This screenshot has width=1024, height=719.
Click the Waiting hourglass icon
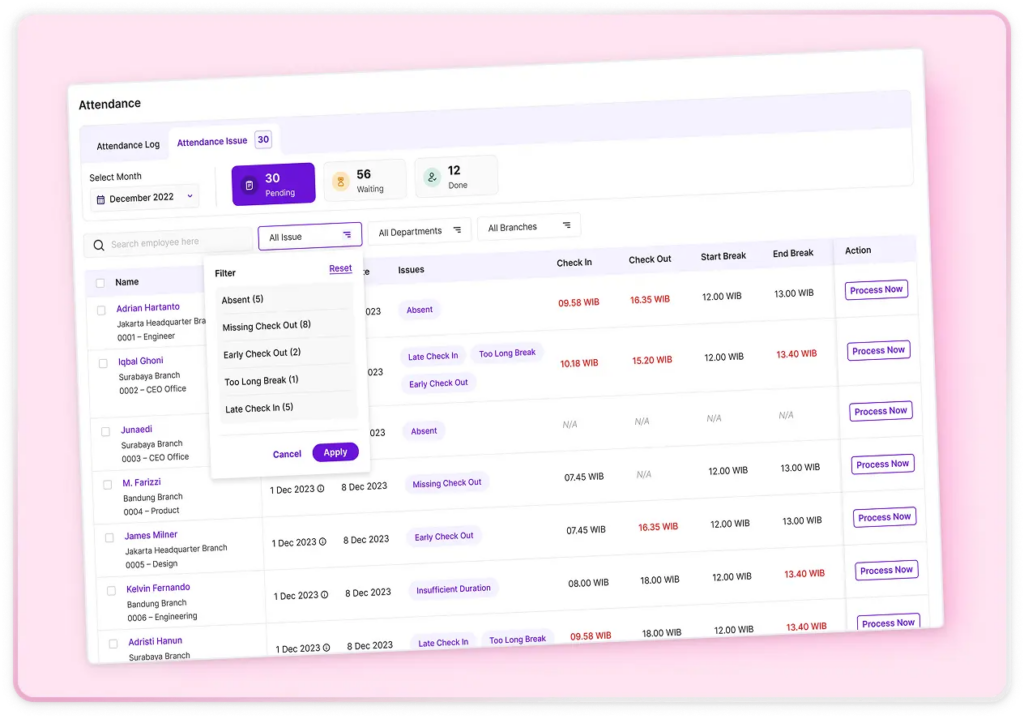coord(340,181)
